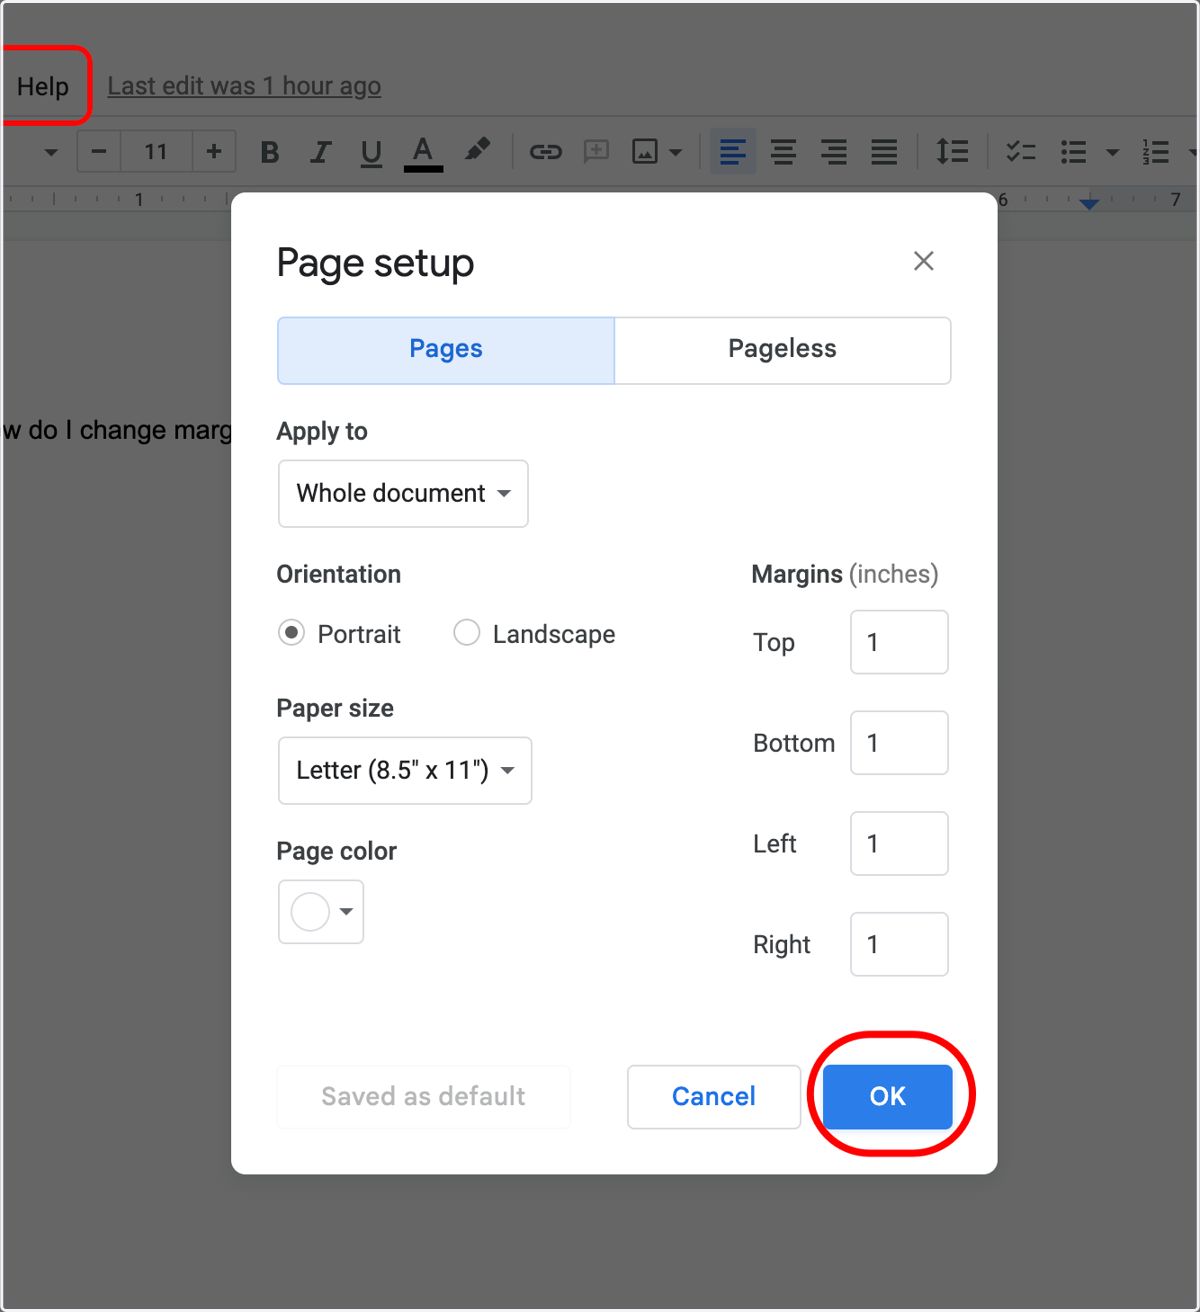The height and width of the screenshot is (1312, 1200).
Task: Insert a link with the link icon
Action: coord(546,152)
